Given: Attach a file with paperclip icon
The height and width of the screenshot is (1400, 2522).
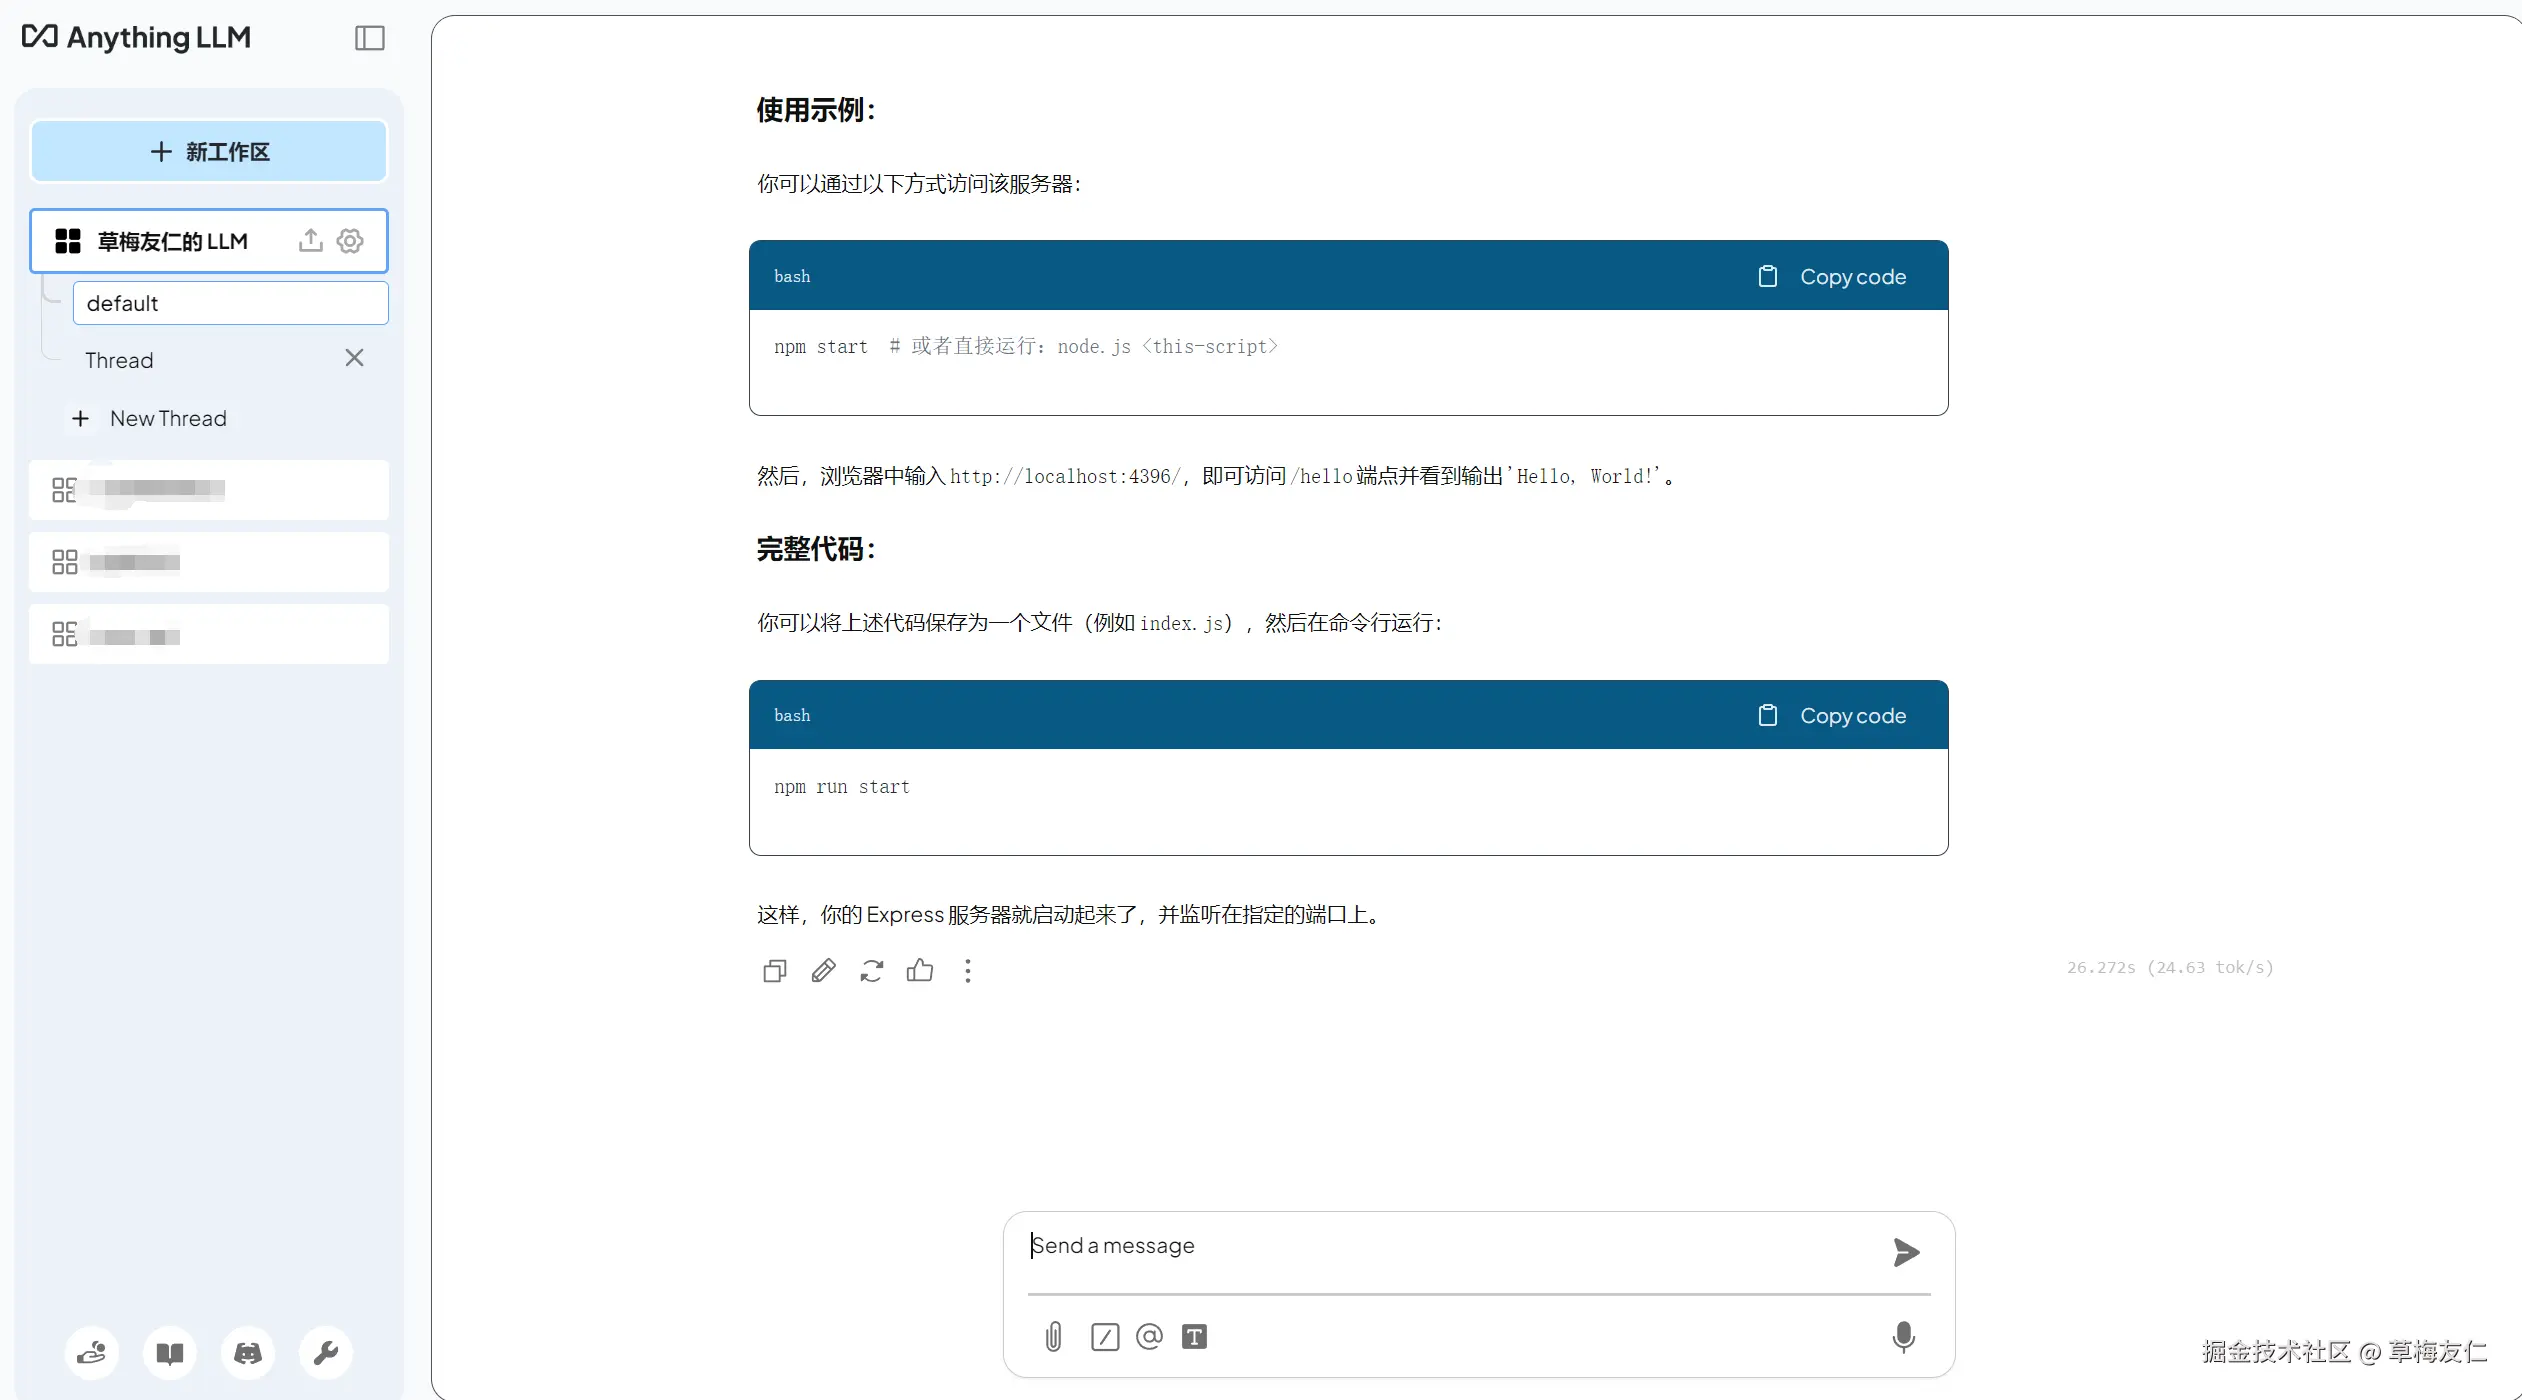Looking at the screenshot, I should [x=1054, y=1337].
